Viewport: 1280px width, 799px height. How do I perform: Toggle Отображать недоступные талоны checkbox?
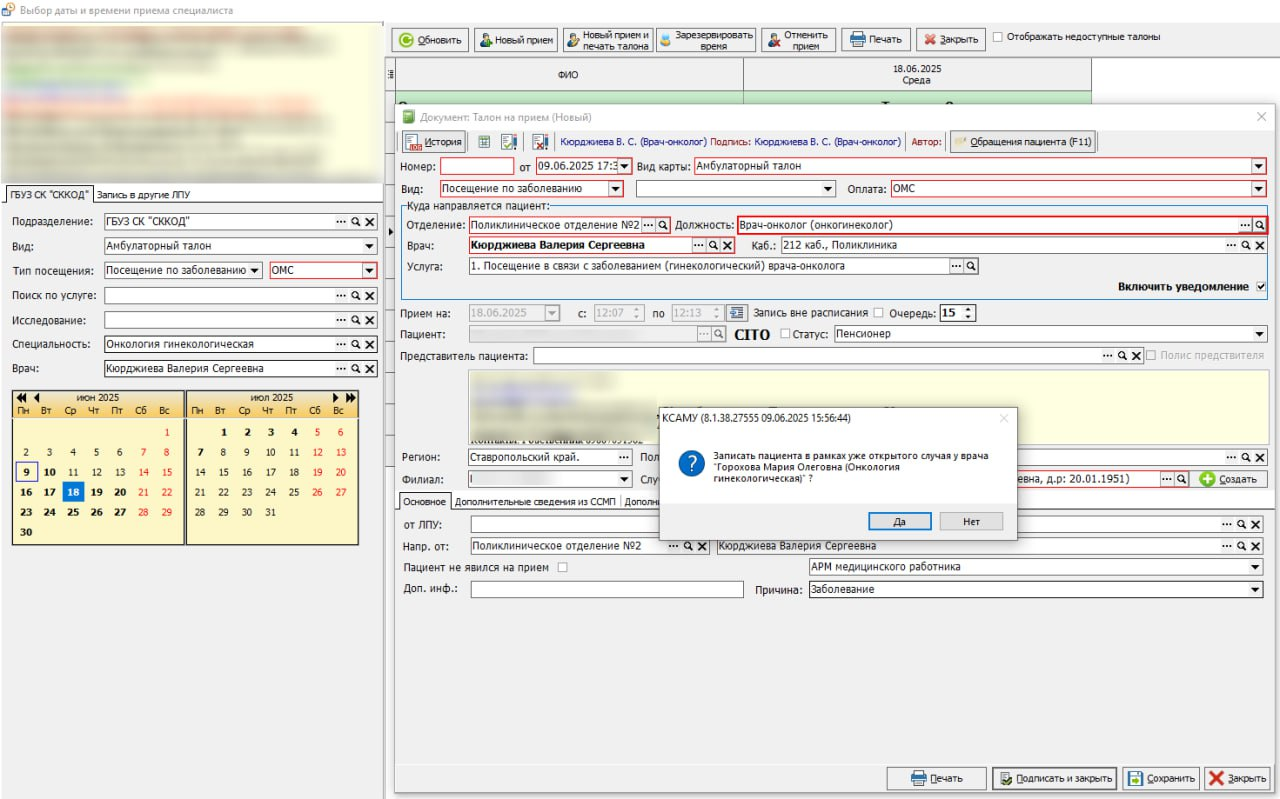click(x=998, y=37)
